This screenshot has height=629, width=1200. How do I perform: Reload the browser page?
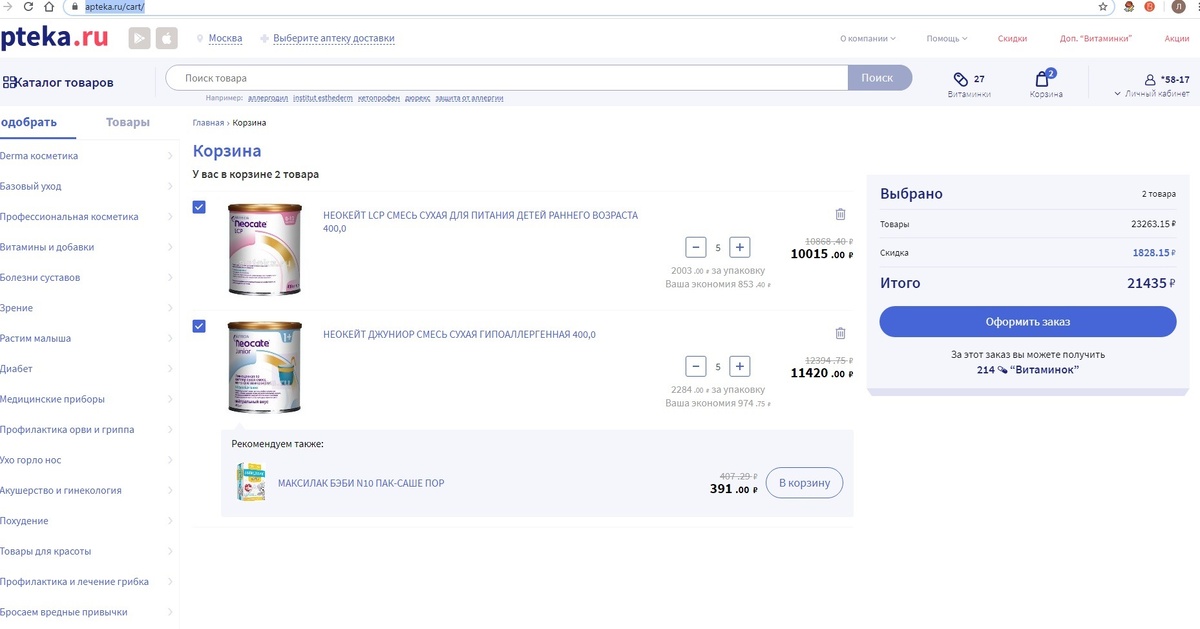point(28,6)
